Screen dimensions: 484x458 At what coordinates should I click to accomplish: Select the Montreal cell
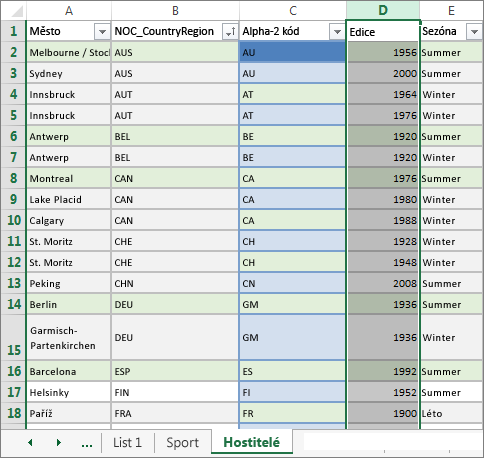pyautogui.click(x=69, y=178)
